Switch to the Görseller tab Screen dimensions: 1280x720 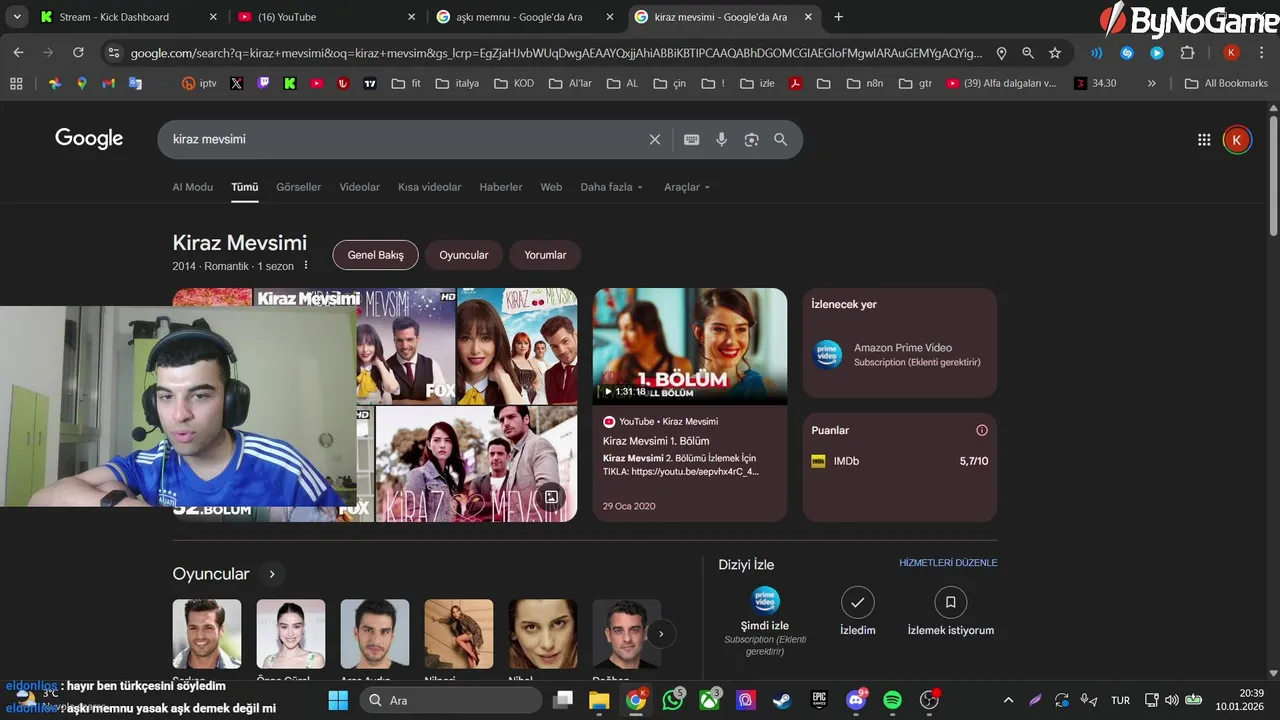tap(298, 187)
